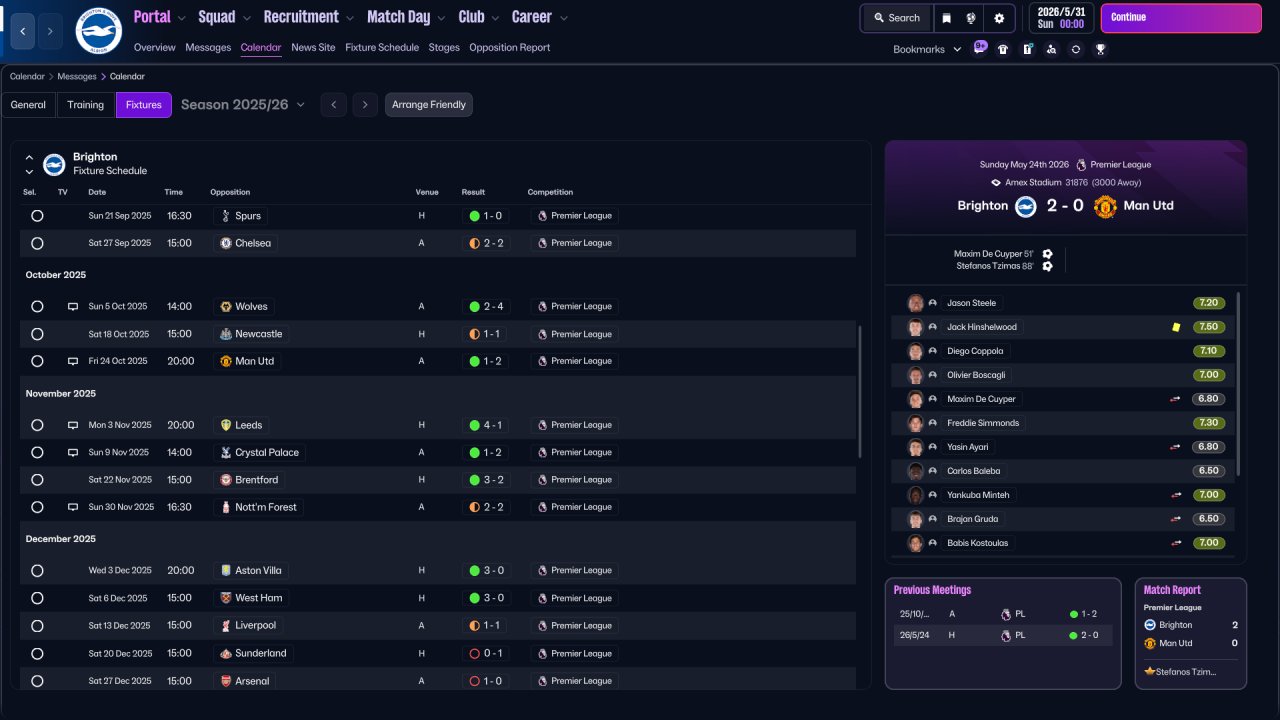
Task: Go to the next season with the right chevron
Action: [365, 105]
